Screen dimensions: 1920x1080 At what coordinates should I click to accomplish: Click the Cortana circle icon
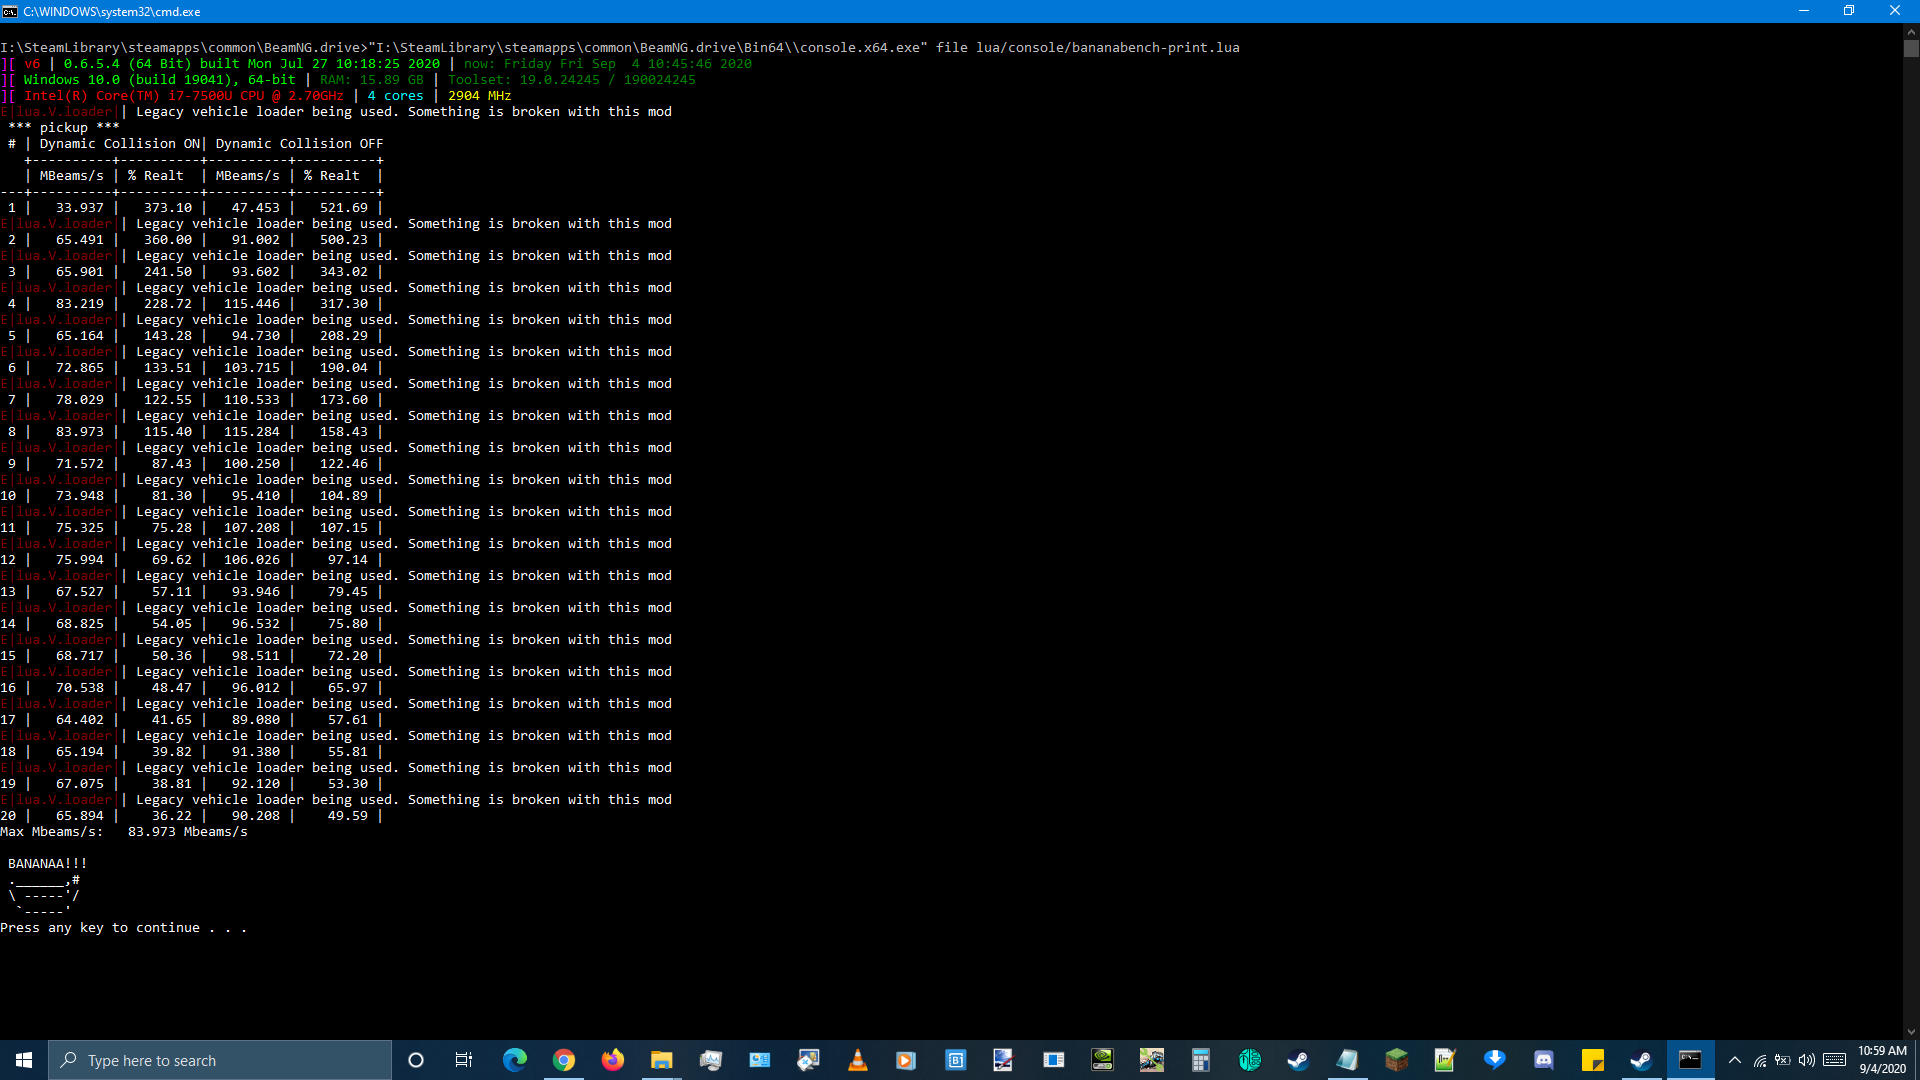(x=416, y=1060)
